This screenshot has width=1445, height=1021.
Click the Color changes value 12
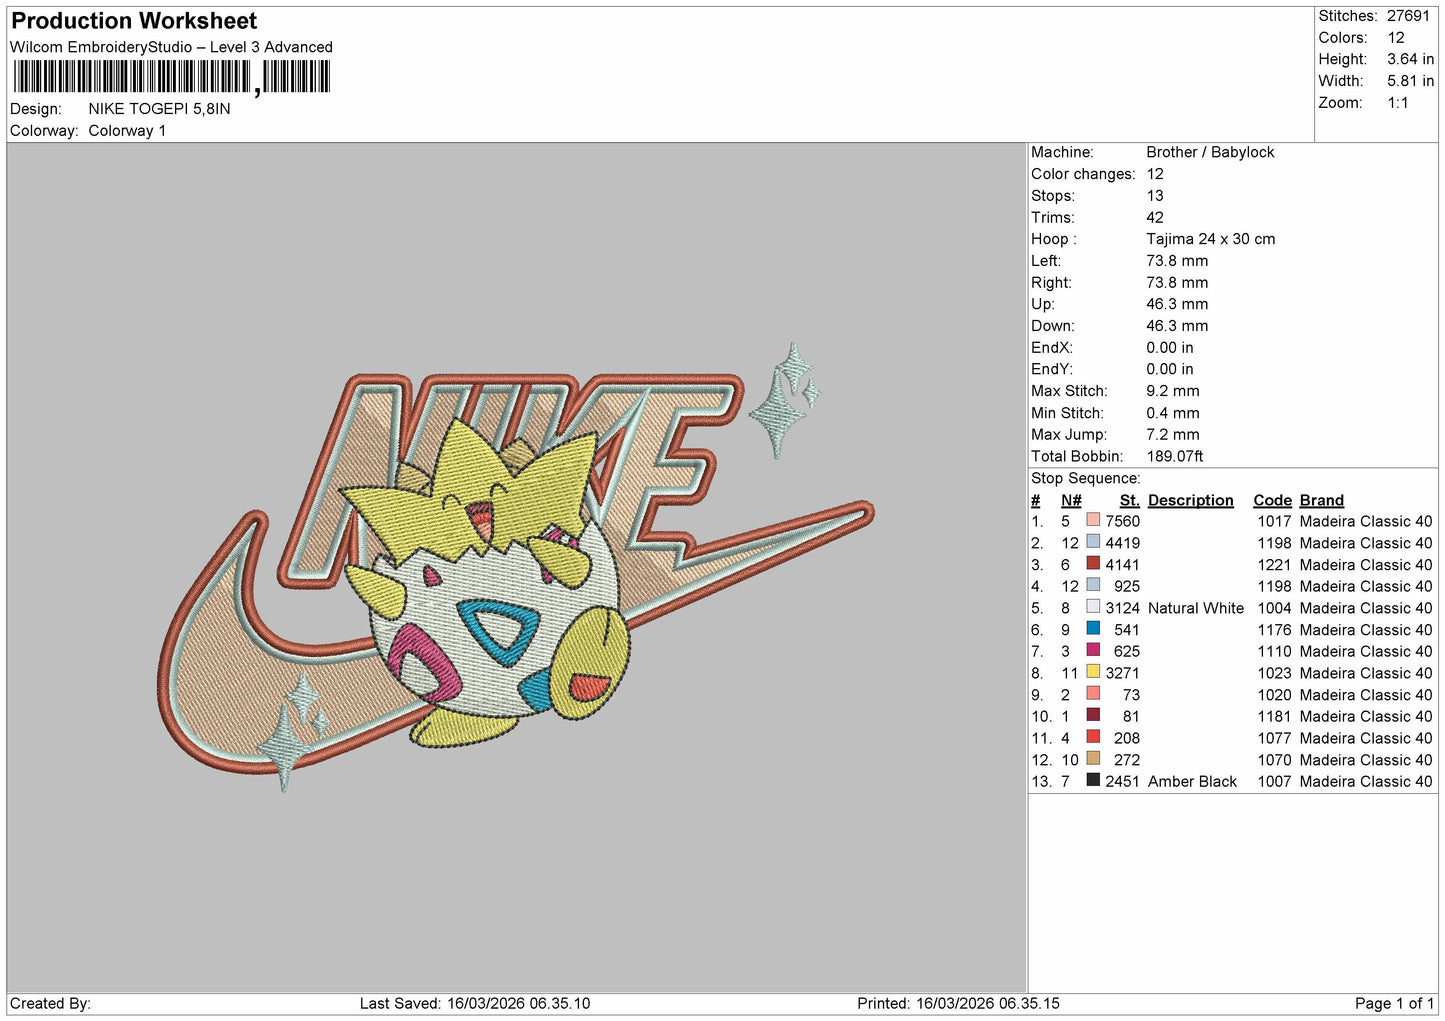1155,174
